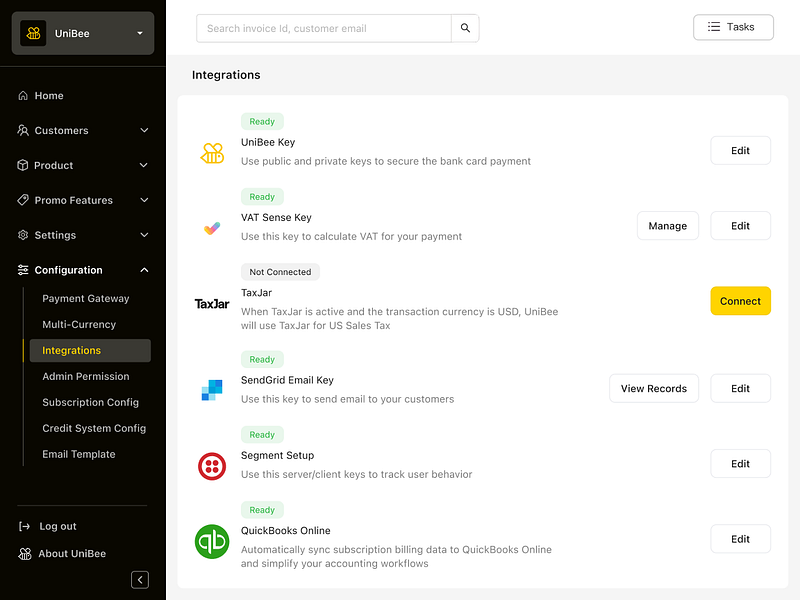Click the VAT Sense checkmark logo
Image resolution: width=800 pixels, height=600 pixels.
point(212,228)
